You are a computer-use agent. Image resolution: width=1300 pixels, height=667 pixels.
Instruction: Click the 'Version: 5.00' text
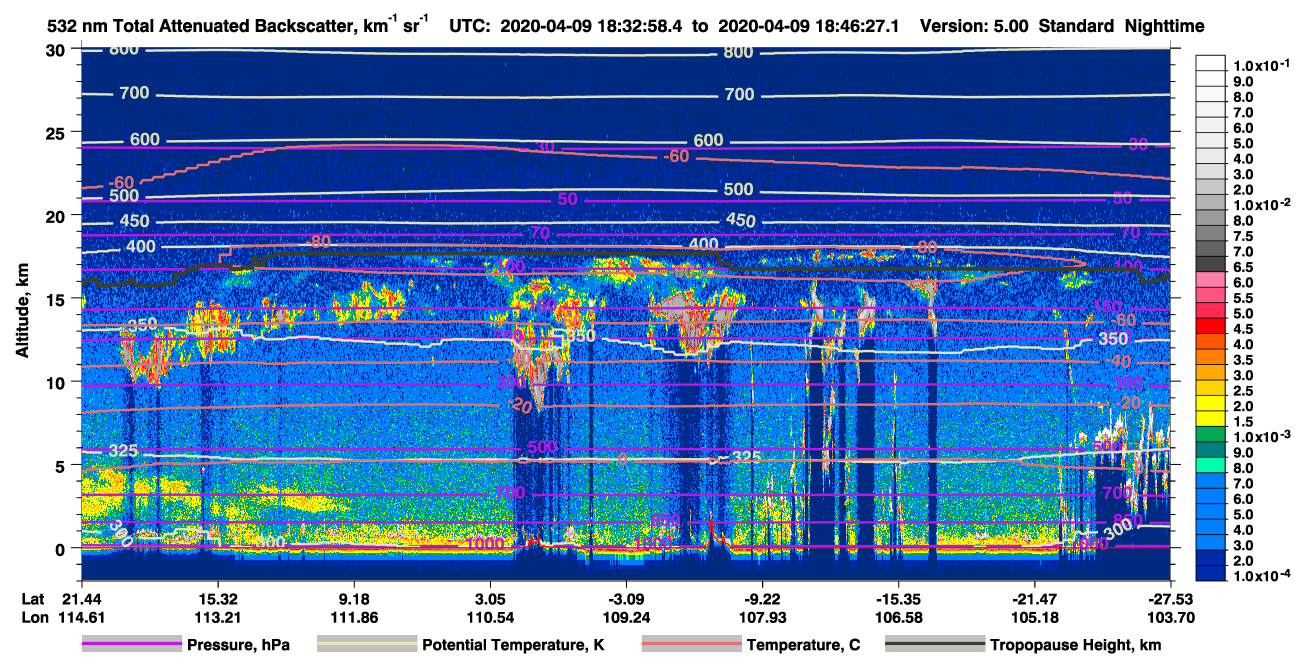coord(974,26)
